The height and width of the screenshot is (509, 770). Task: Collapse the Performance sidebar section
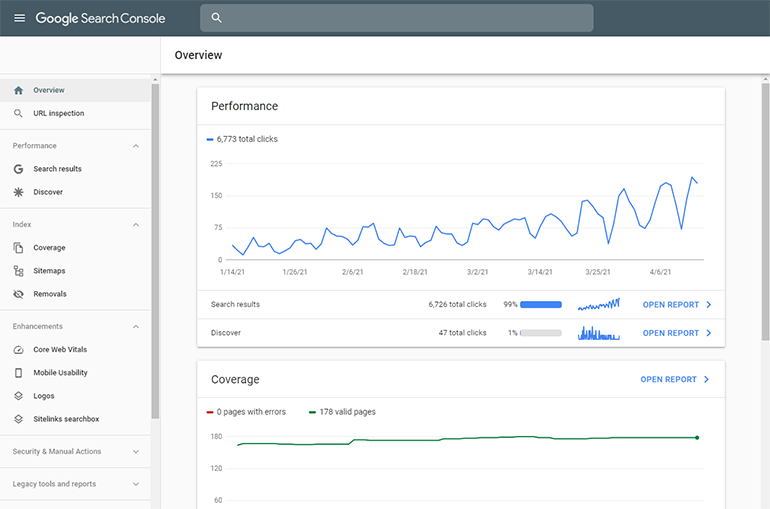coord(136,146)
